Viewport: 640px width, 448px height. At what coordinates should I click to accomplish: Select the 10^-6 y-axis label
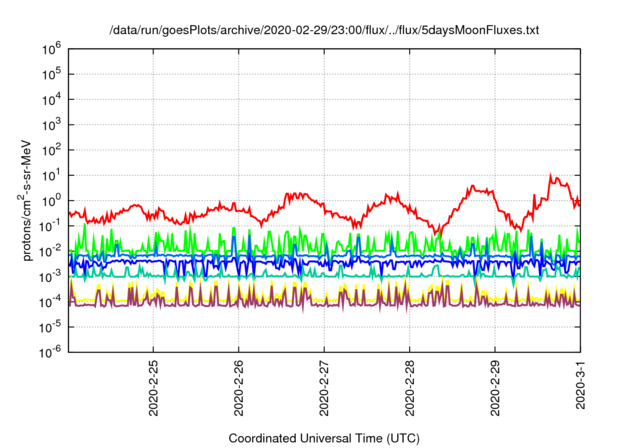pyautogui.click(x=51, y=353)
